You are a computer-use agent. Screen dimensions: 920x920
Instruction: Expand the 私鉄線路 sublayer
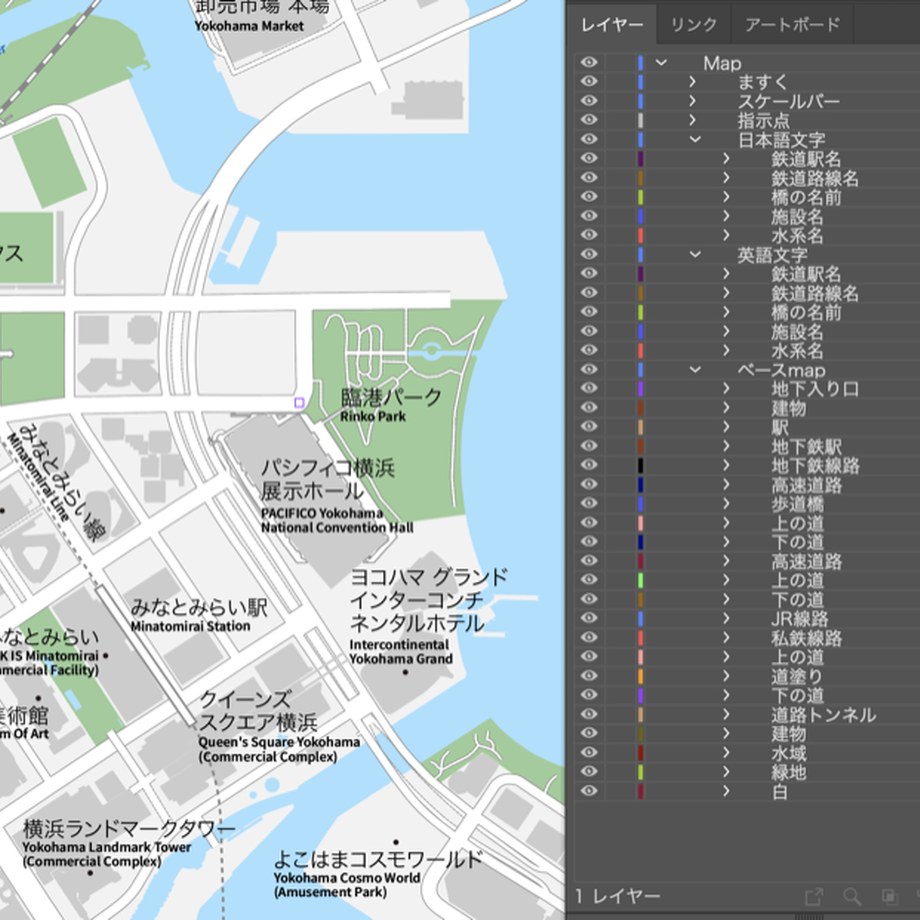coord(726,638)
